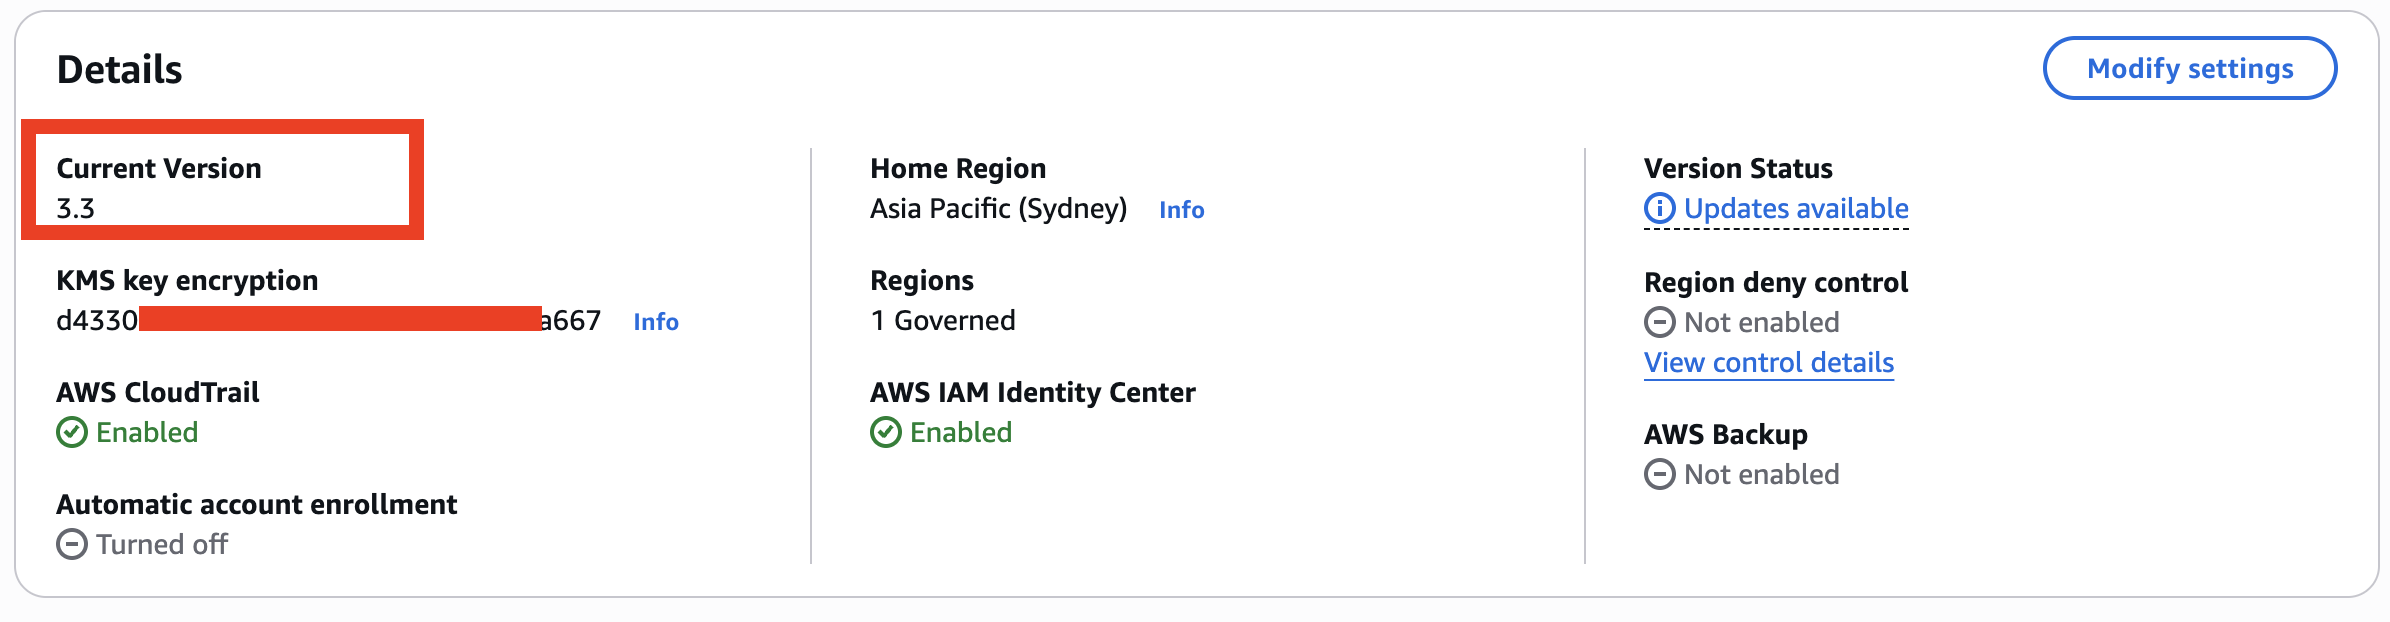Click the Not enabled text under AWS Backup
Image resolution: width=2390 pixels, height=622 pixels.
coord(1761,475)
